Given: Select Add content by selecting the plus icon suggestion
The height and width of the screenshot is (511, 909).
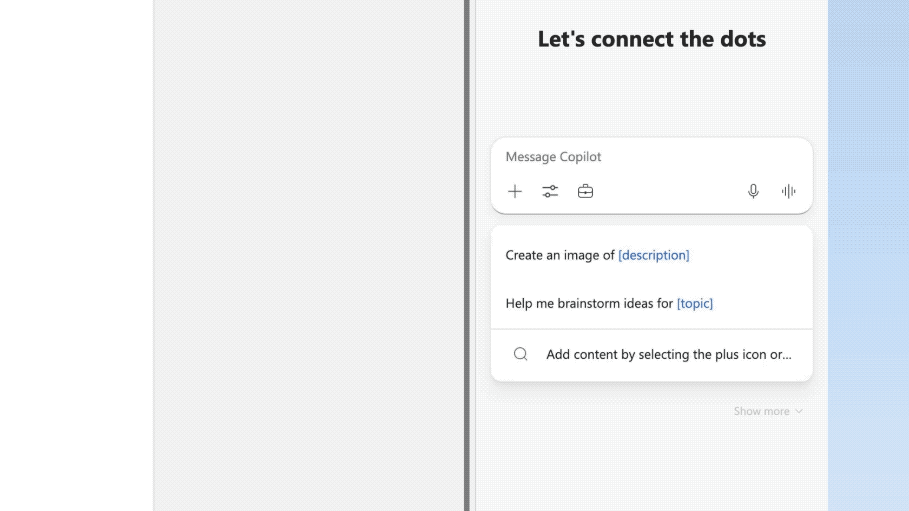Looking at the screenshot, I should [x=652, y=354].
